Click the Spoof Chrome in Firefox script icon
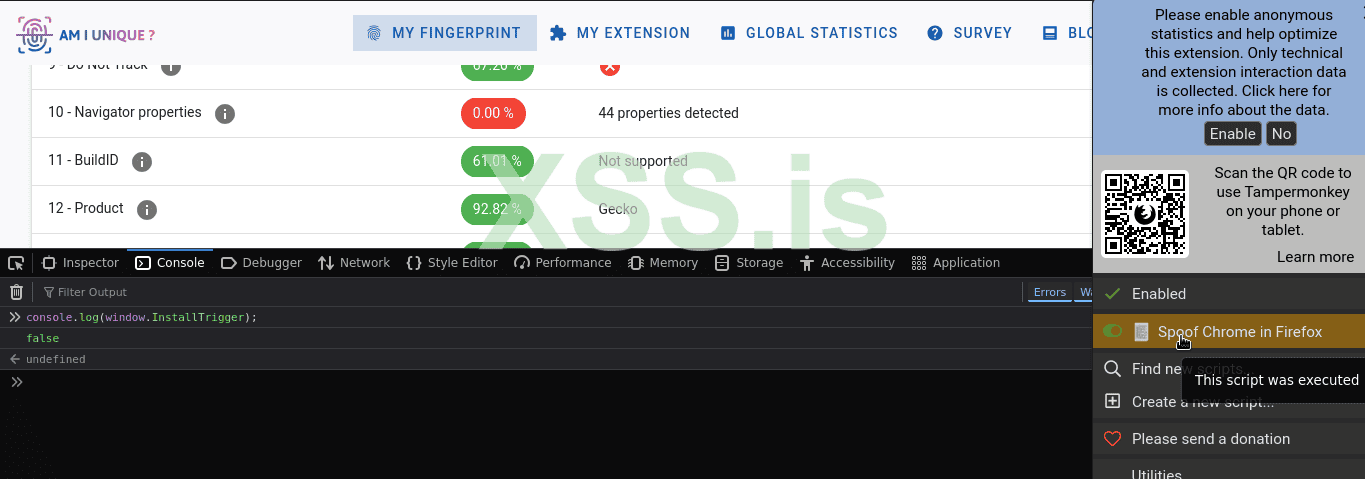This screenshot has width=1365, height=479. [1141, 331]
